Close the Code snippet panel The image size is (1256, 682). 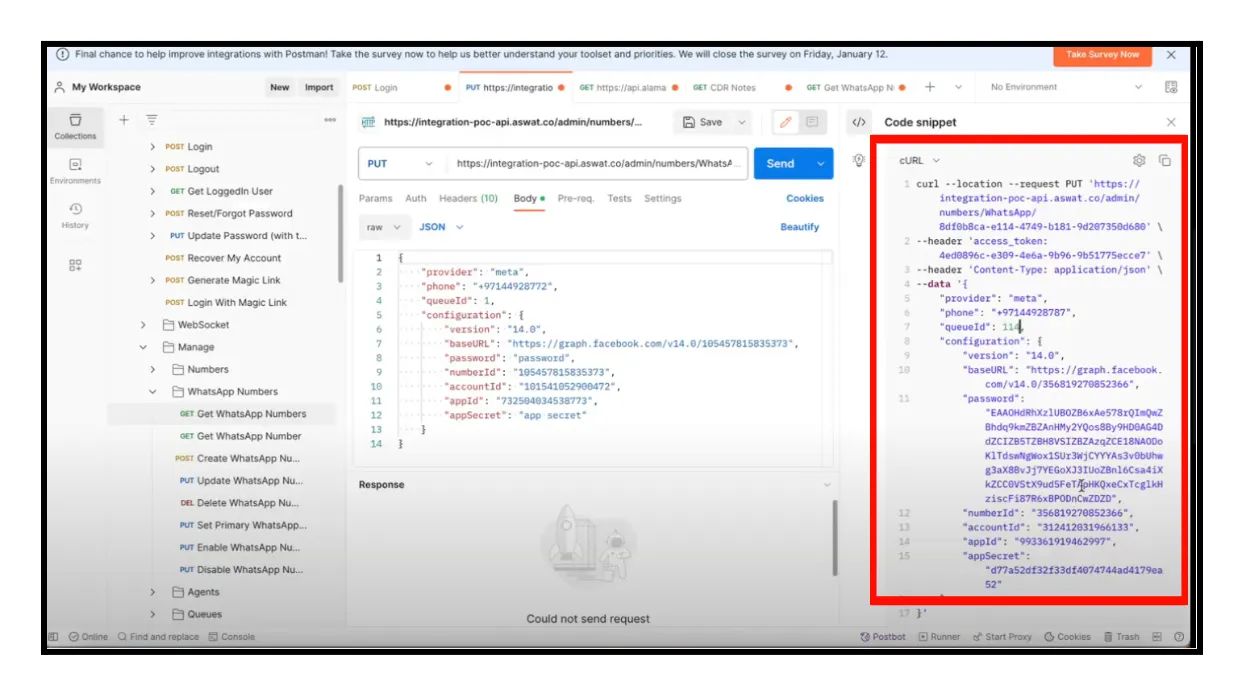1171,122
